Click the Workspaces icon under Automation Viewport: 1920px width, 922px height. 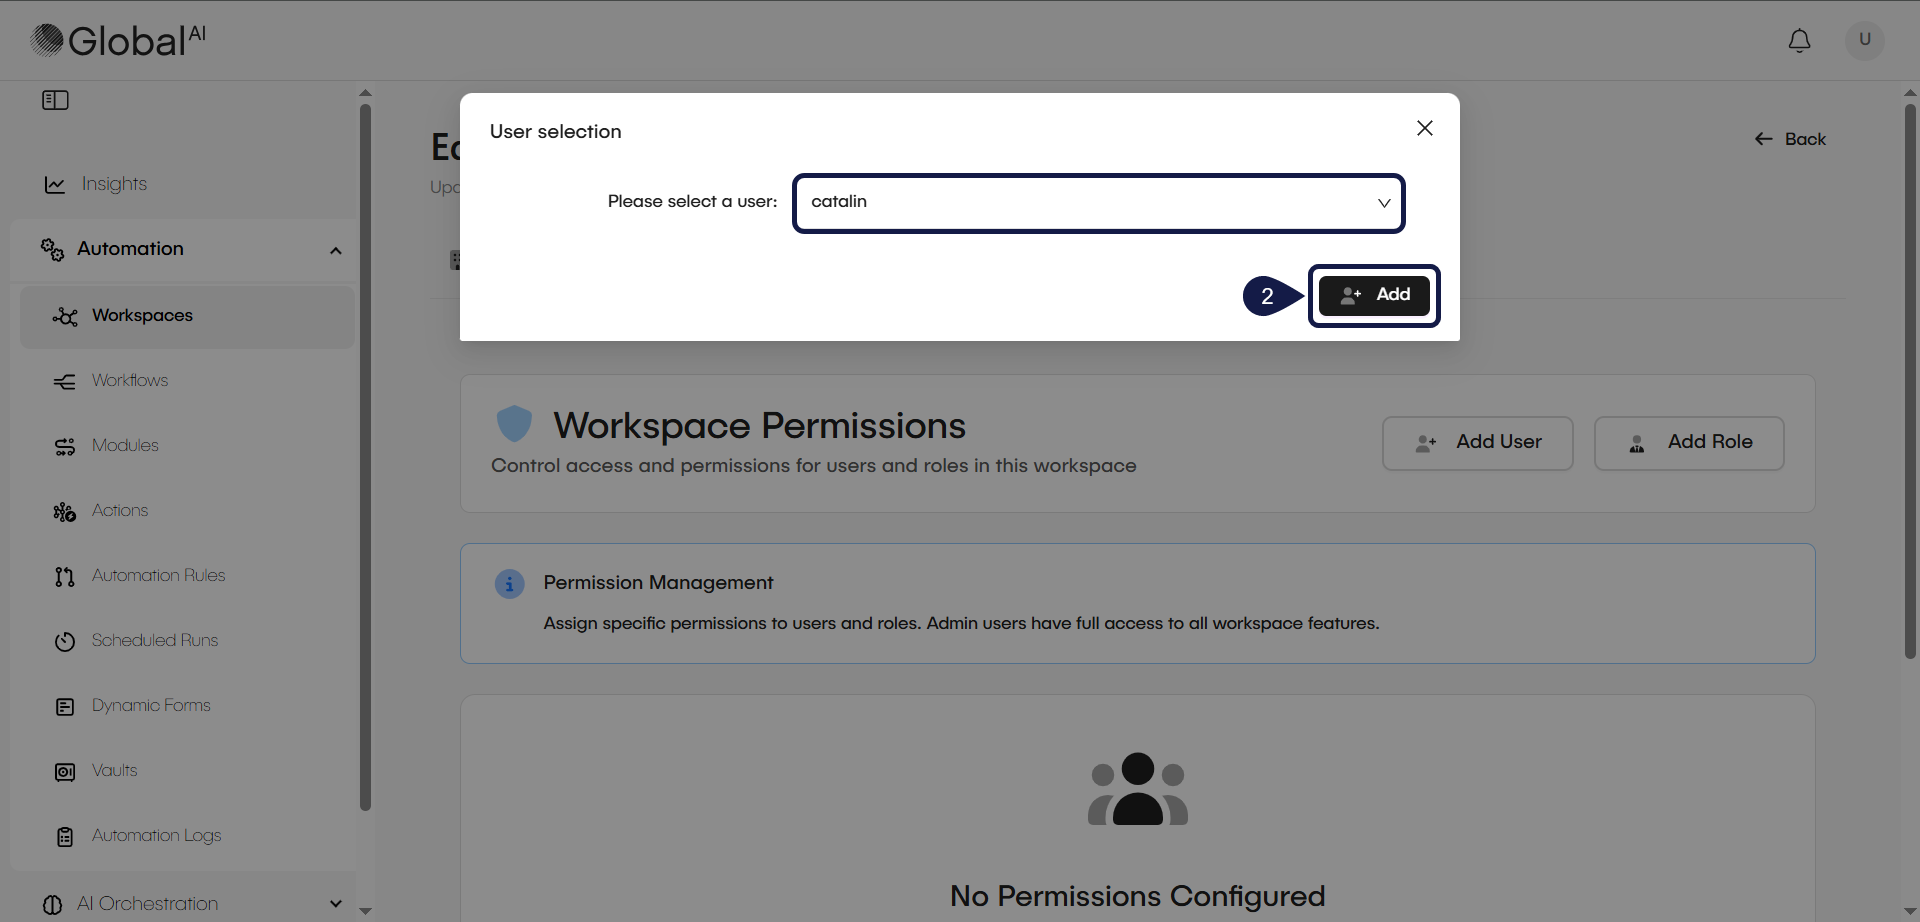64,316
